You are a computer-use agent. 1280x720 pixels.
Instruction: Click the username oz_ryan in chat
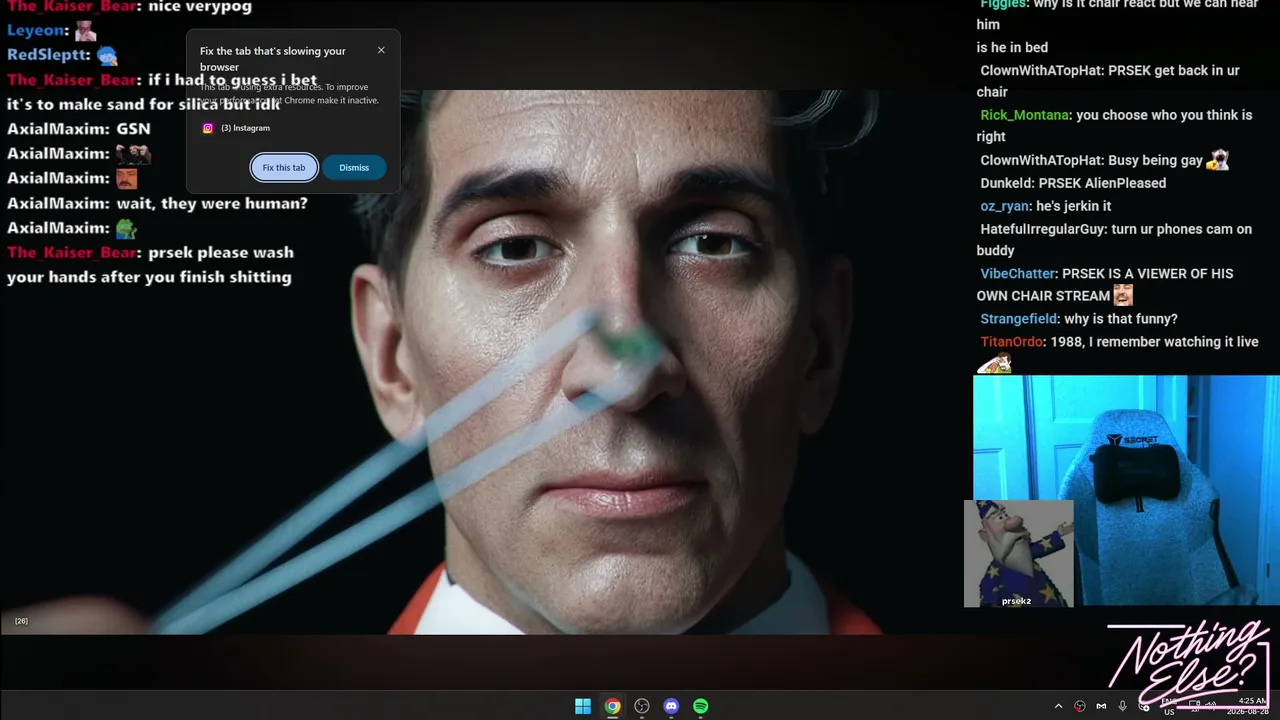[1005, 206]
